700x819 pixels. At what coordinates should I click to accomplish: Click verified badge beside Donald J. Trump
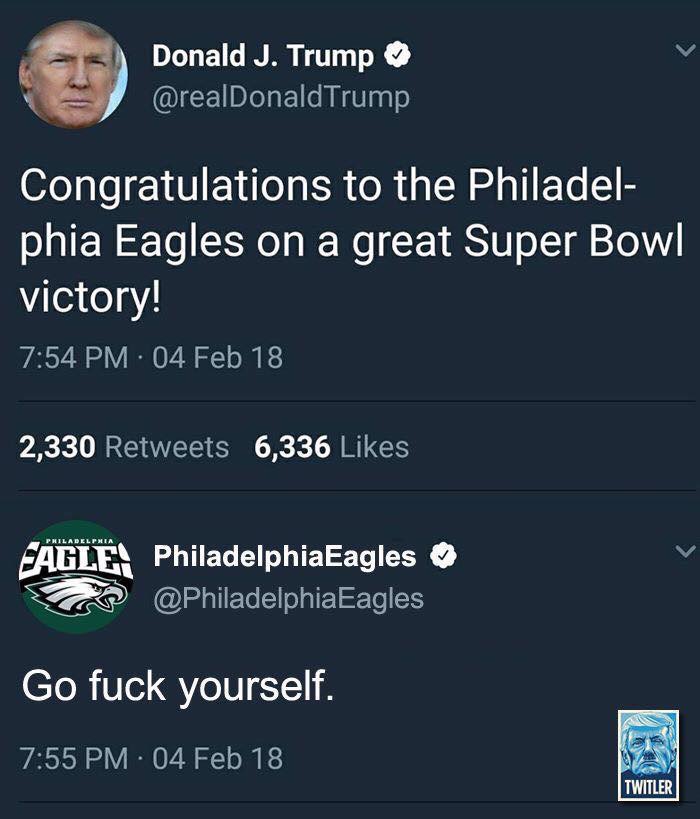397,57
